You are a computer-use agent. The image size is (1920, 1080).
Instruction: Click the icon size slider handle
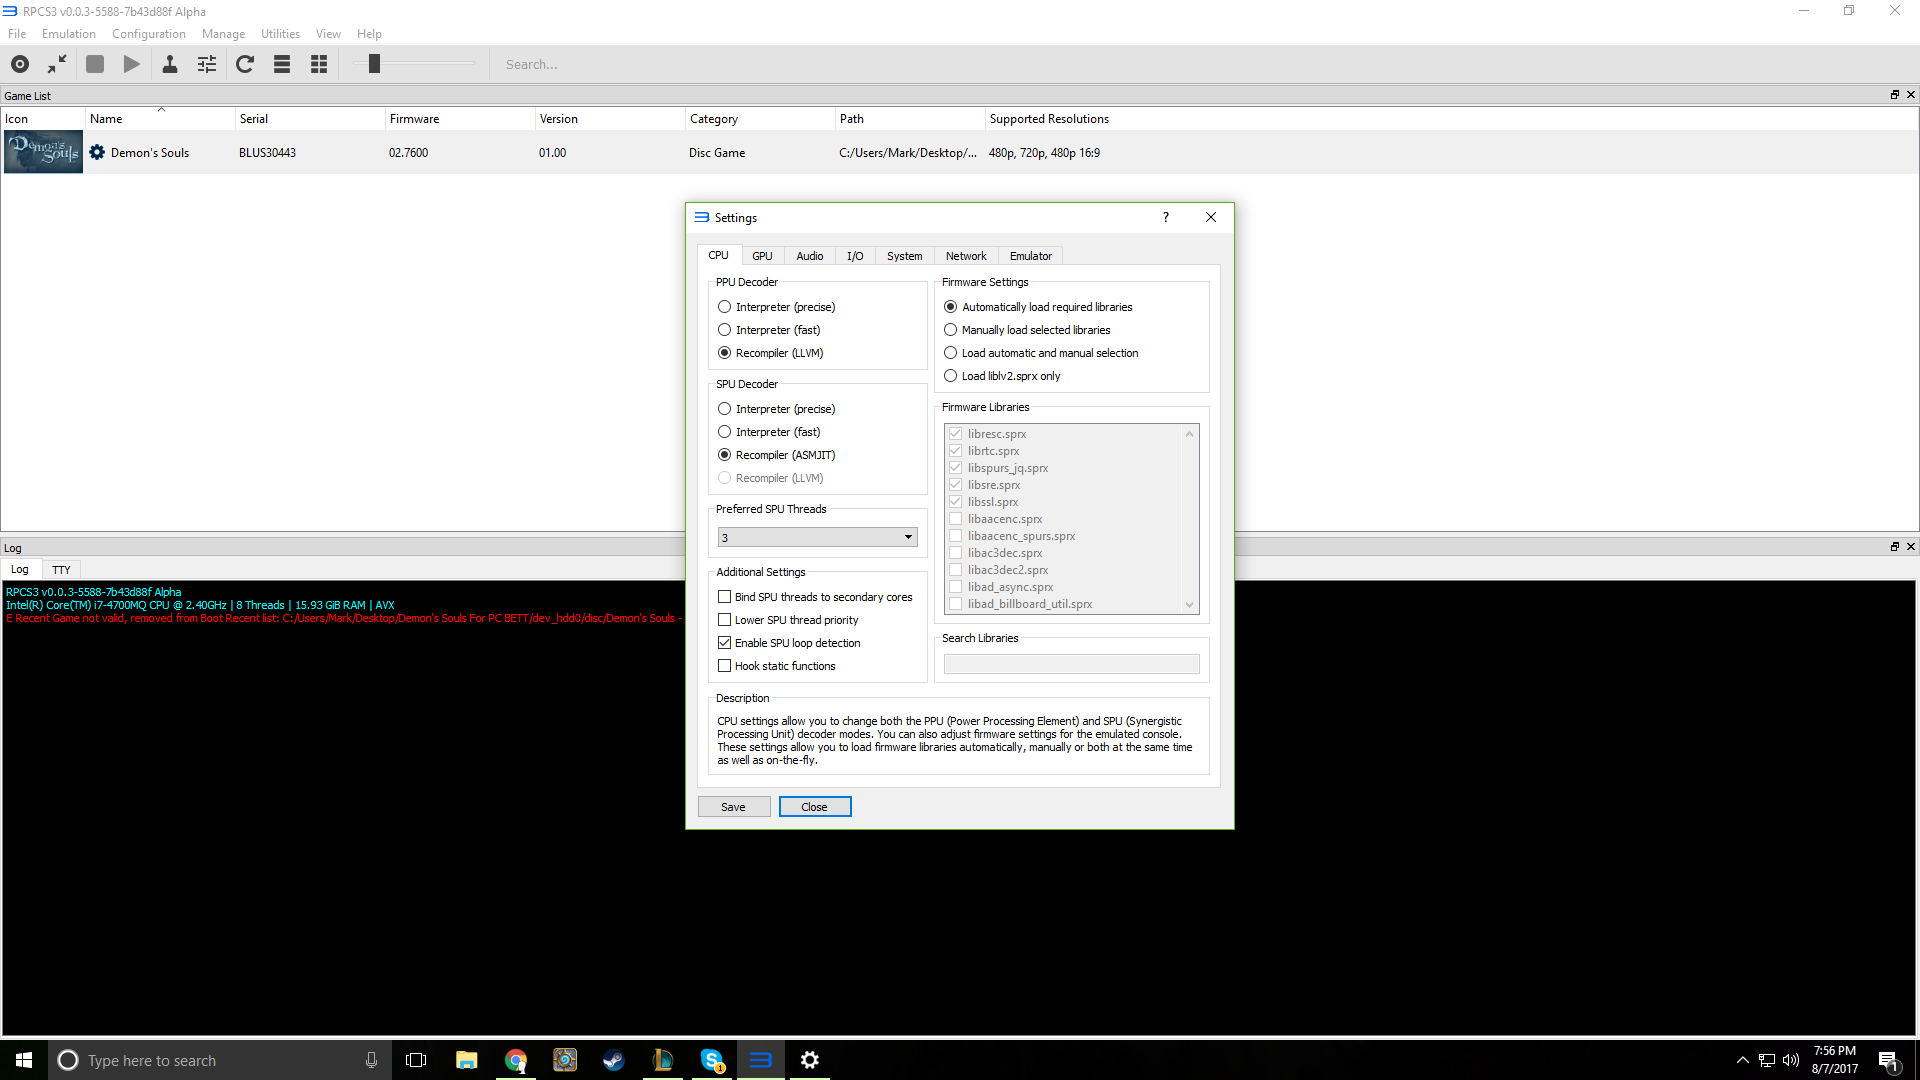click(x=374, y=64)
